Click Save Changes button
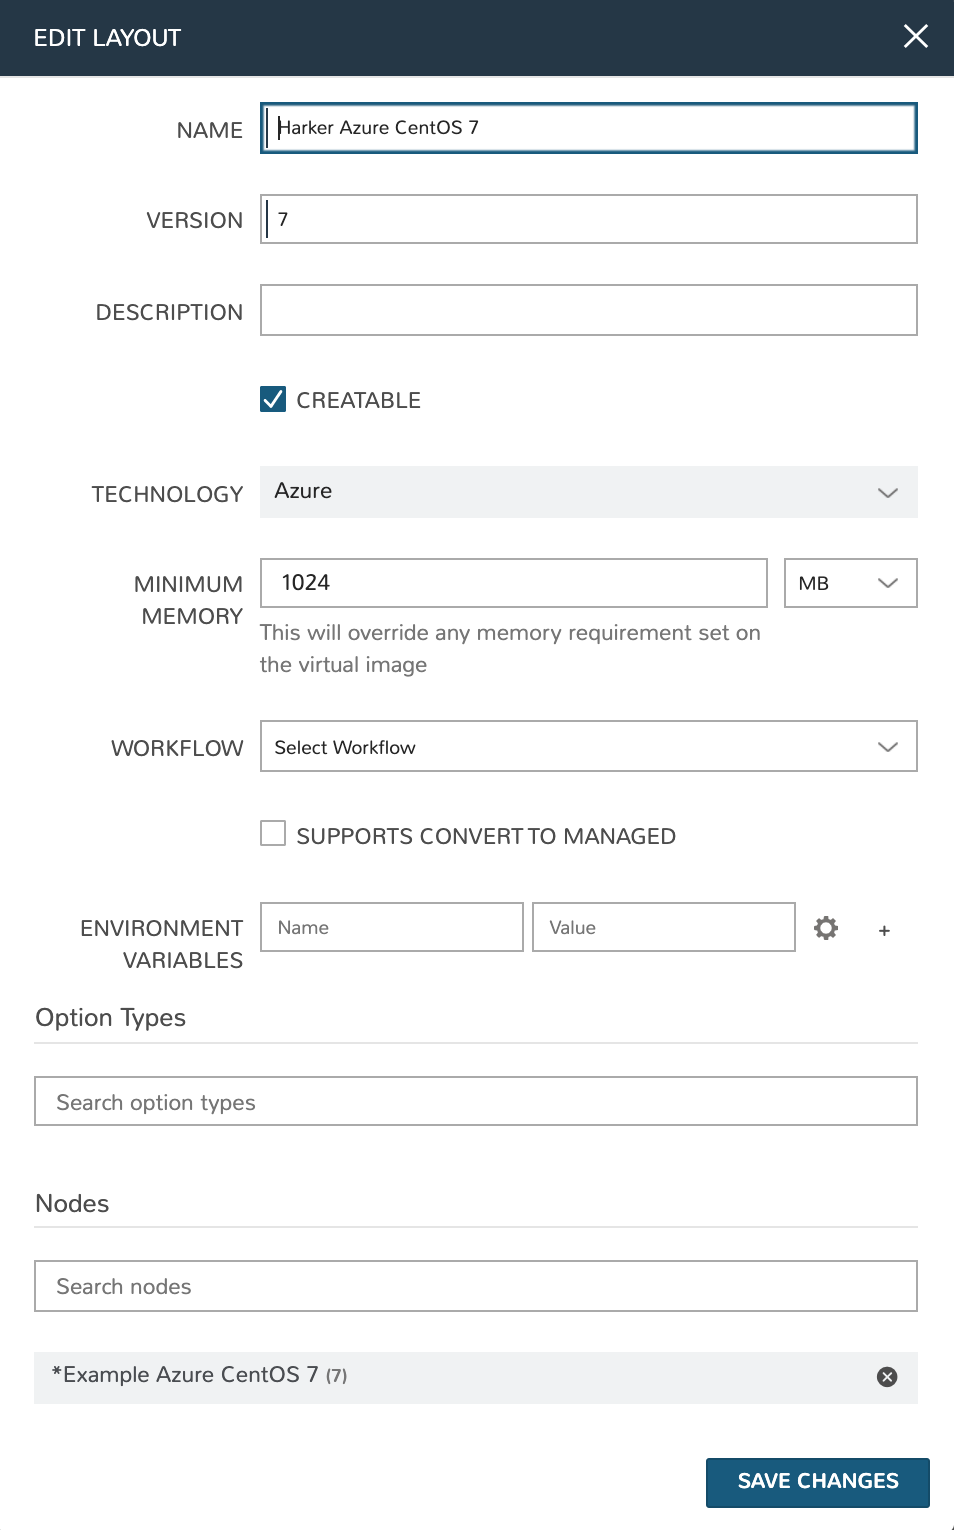The image size is (954, 1530). 817,1482
